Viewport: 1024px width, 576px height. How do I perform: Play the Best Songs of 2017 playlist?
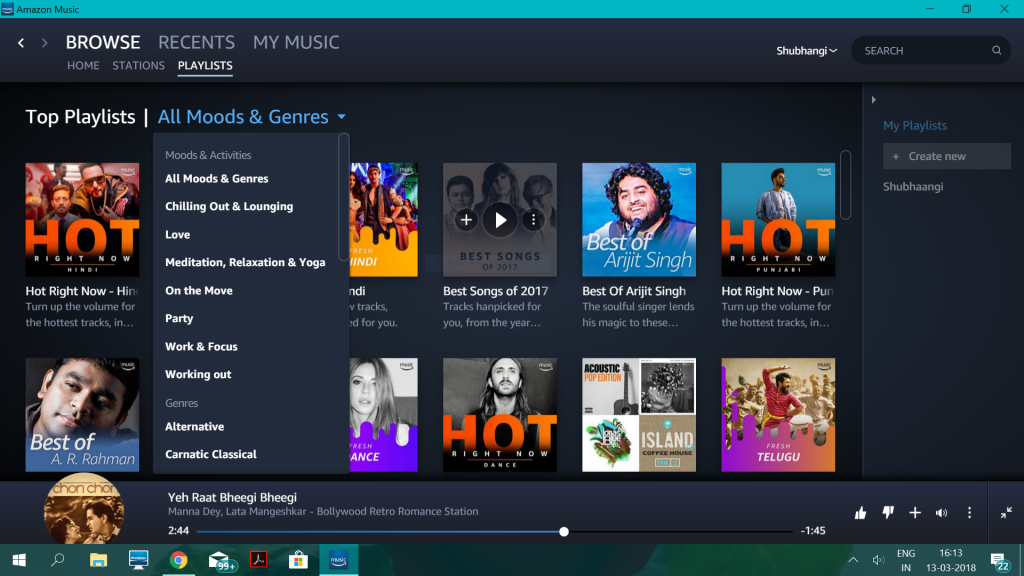point(500,220)
